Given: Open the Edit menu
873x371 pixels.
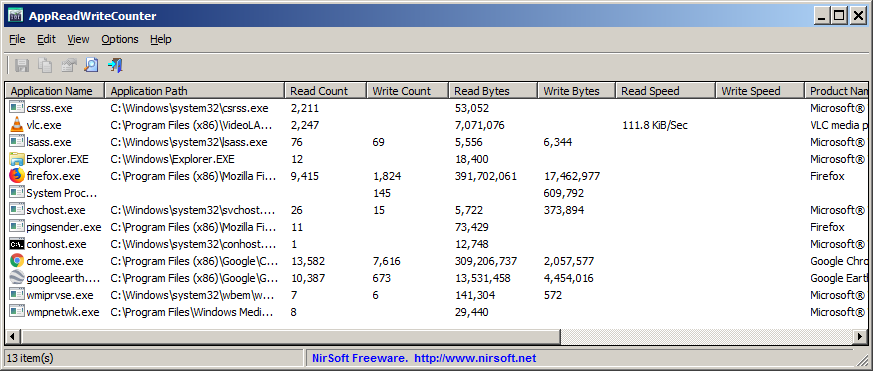Looking at the screenshot, I should point(47,39).
